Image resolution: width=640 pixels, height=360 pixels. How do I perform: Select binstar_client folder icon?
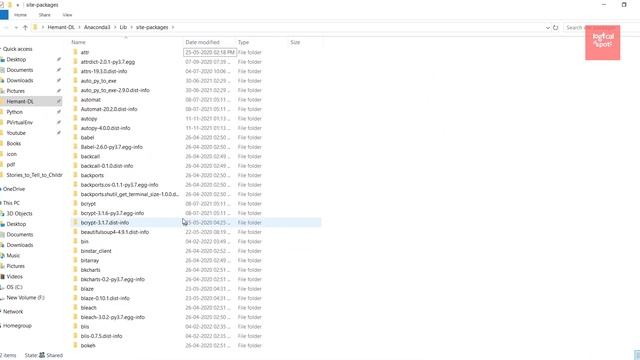75,251
